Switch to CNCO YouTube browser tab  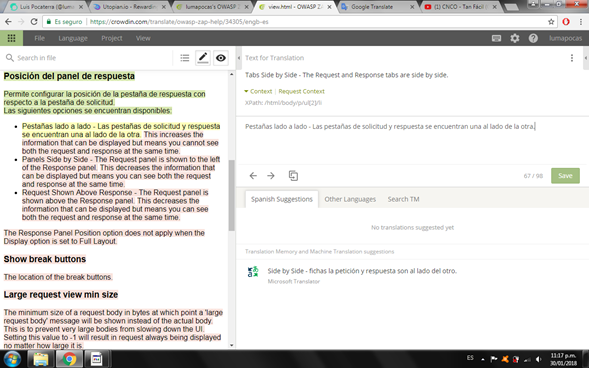tap(461, 7)
